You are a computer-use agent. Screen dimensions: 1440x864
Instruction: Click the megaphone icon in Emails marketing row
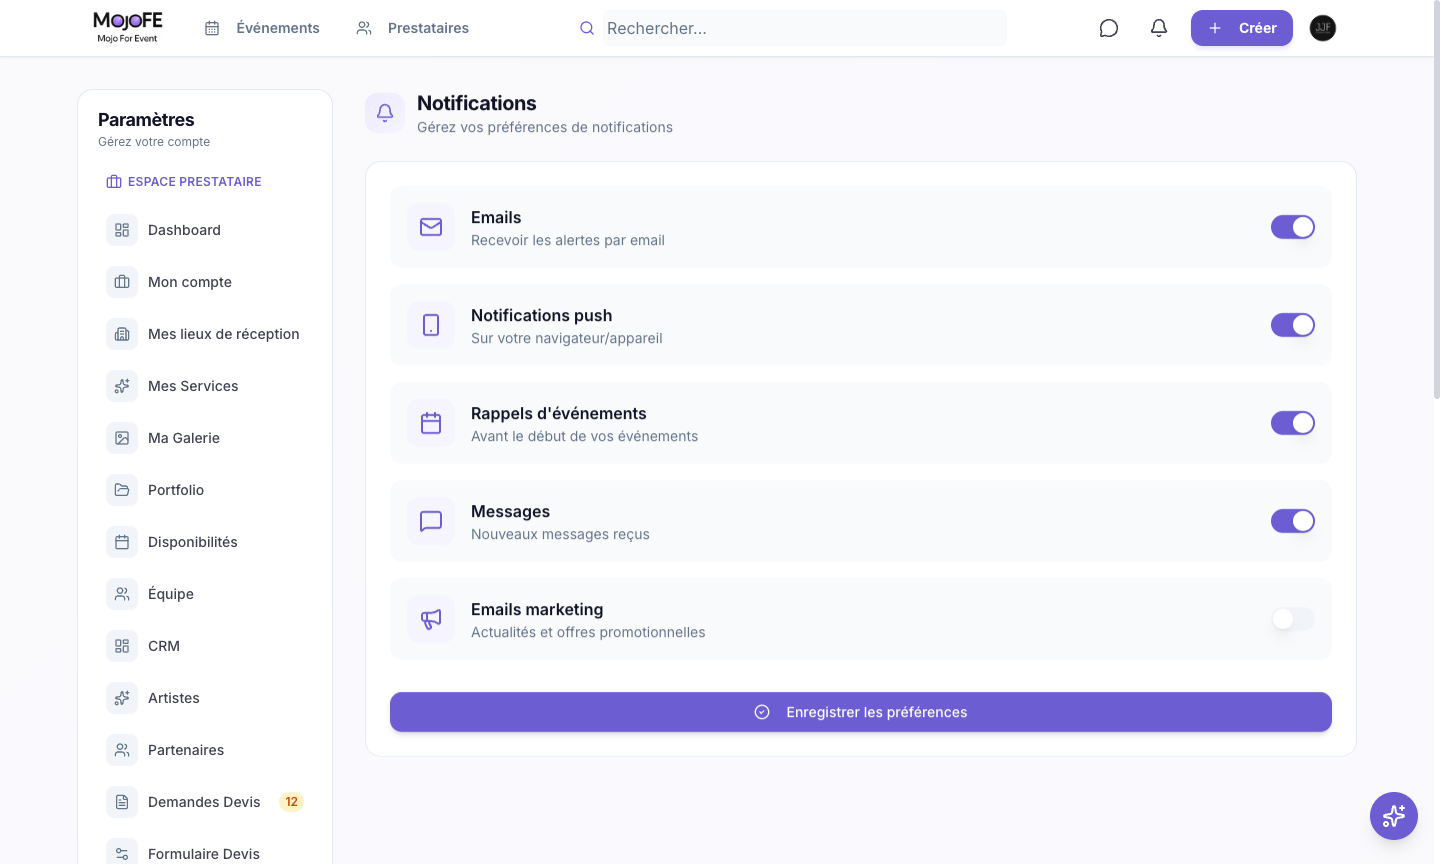click(431, 619)
